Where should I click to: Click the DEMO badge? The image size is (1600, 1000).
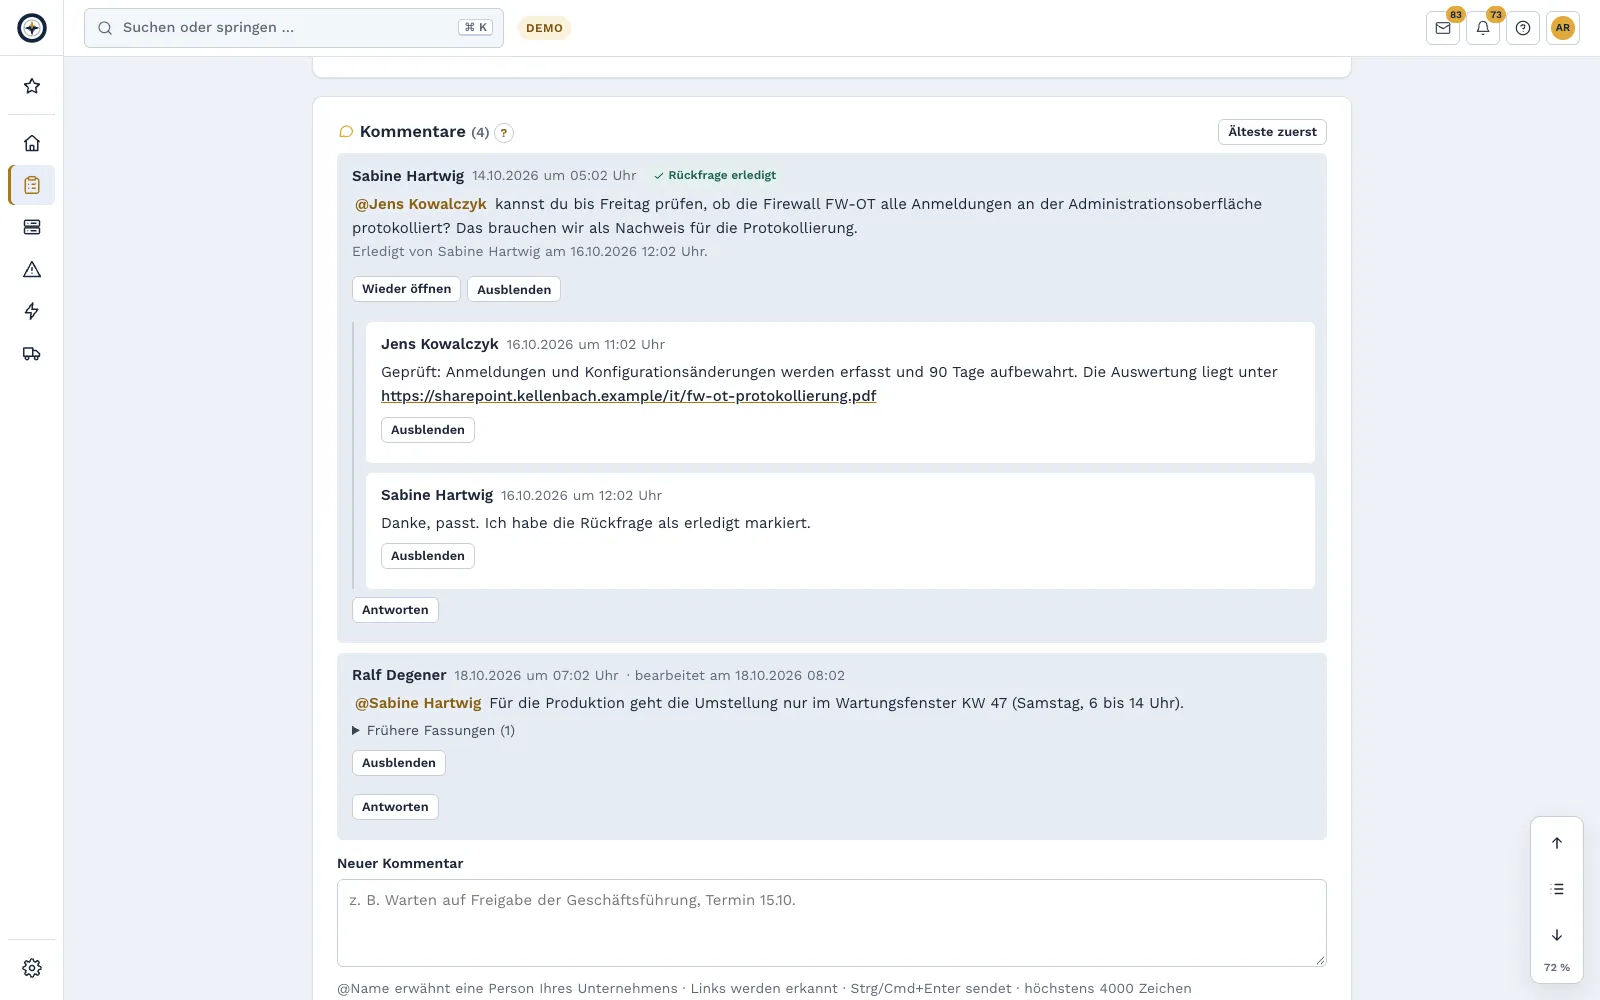tap(544, 28)
